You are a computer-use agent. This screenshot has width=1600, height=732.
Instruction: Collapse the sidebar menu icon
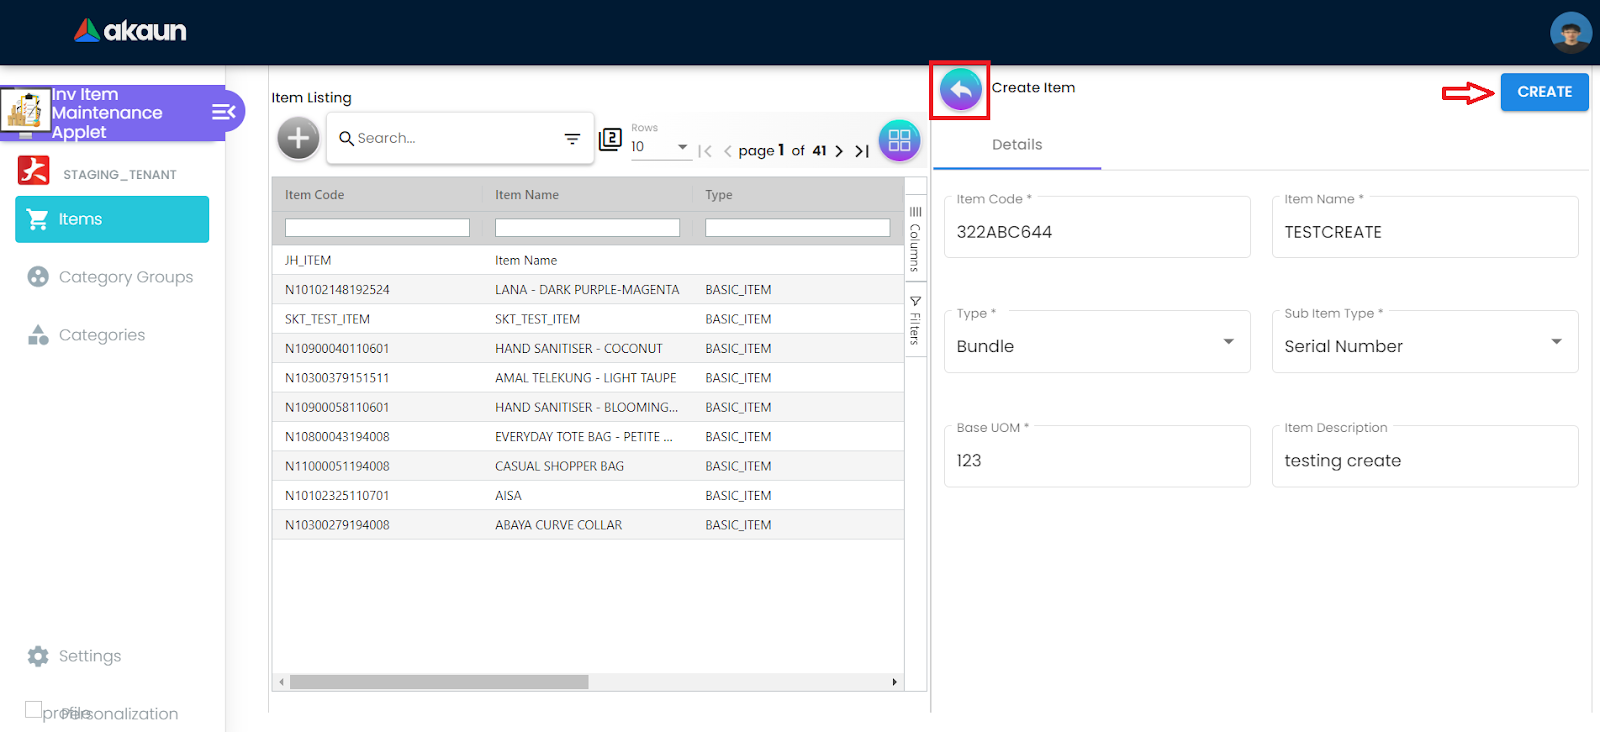click(223, 112)
